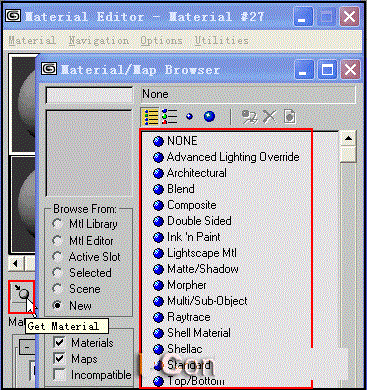Click the scroll up arrow in material list
Viewport: 367px width, 390px height.
click(348, 138)
